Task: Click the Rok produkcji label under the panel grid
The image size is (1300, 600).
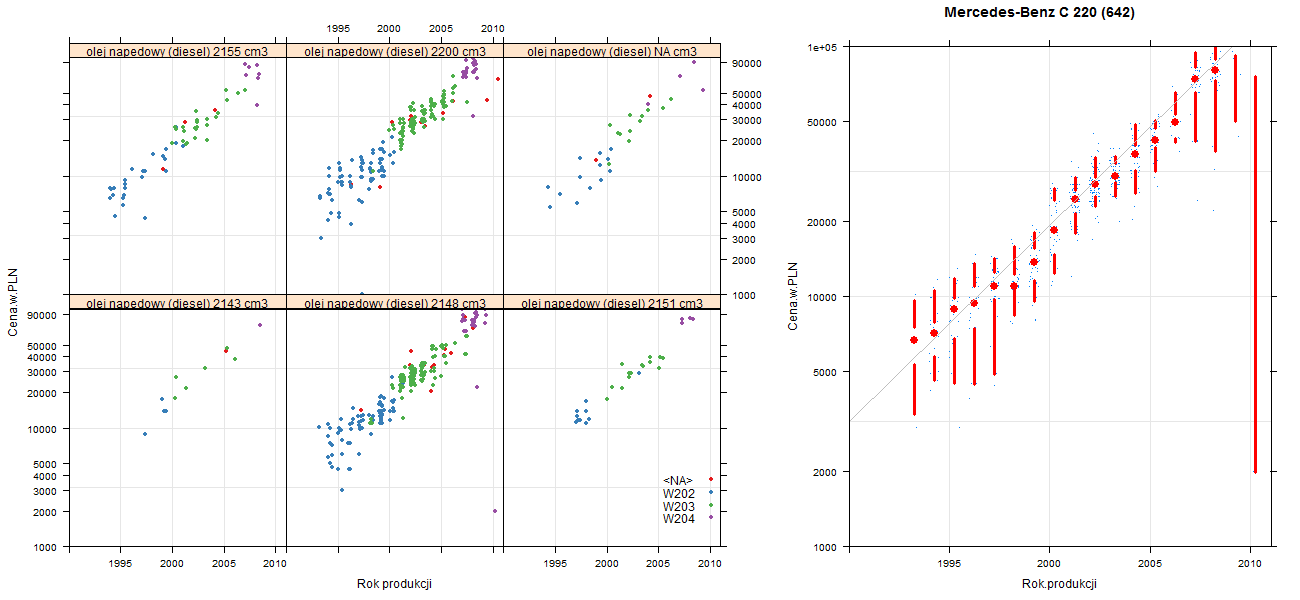Action: (394, 584)
